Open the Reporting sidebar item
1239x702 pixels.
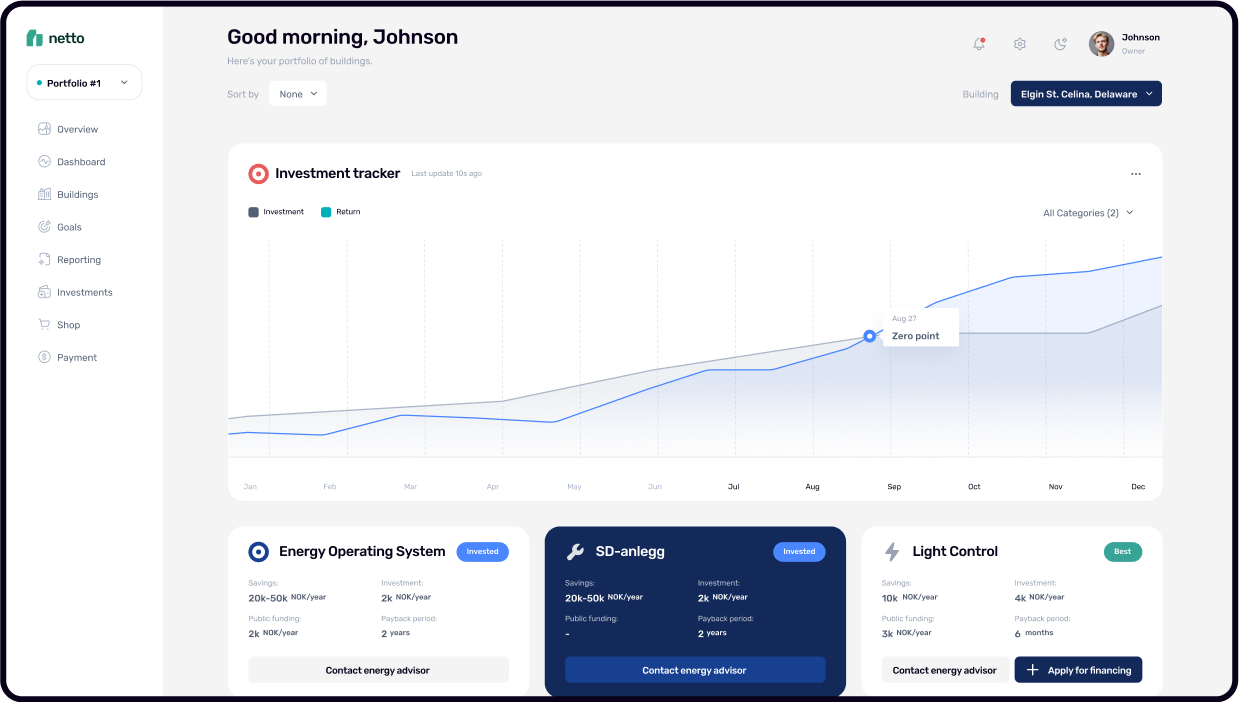tap(78, 260)
